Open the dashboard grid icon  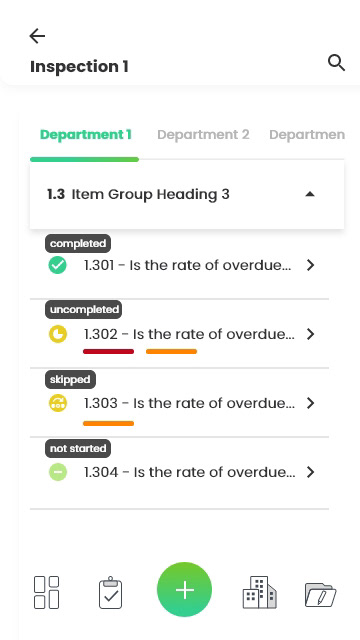tap(47, 592)
